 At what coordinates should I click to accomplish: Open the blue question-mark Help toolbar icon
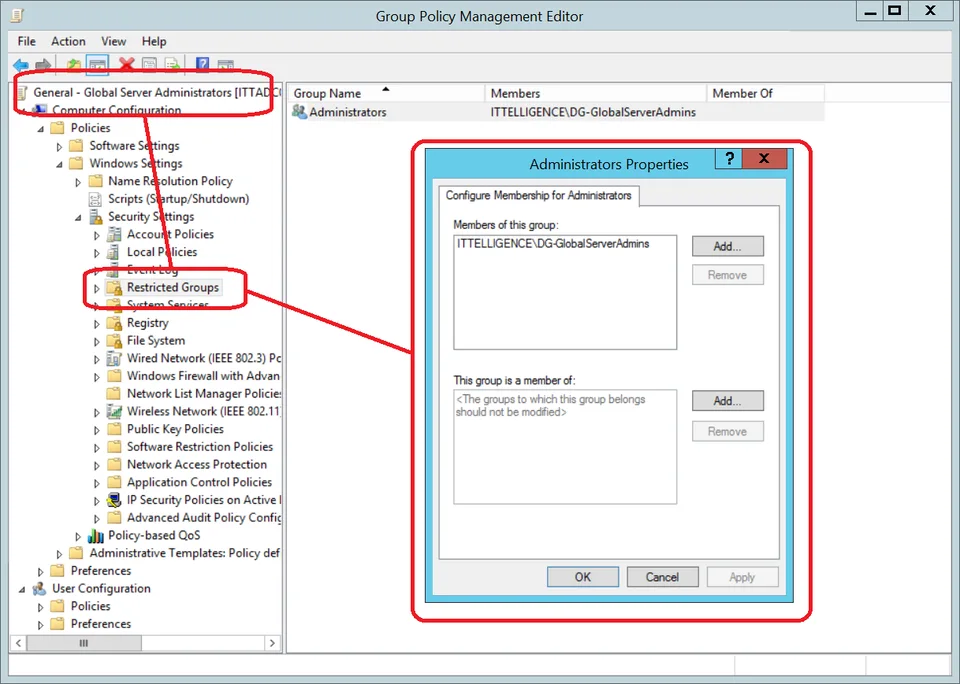[203, 64]
